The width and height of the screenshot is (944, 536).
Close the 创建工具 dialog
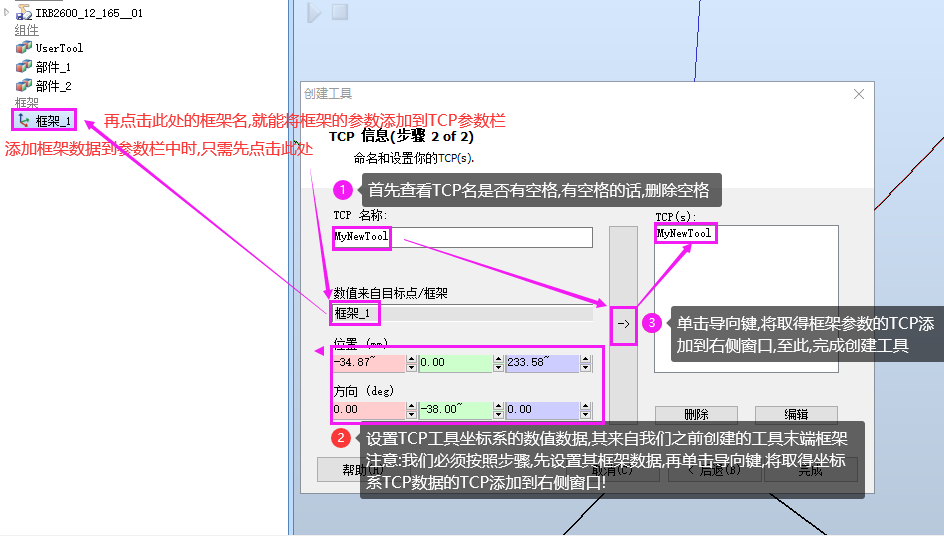tap(859, 94)
